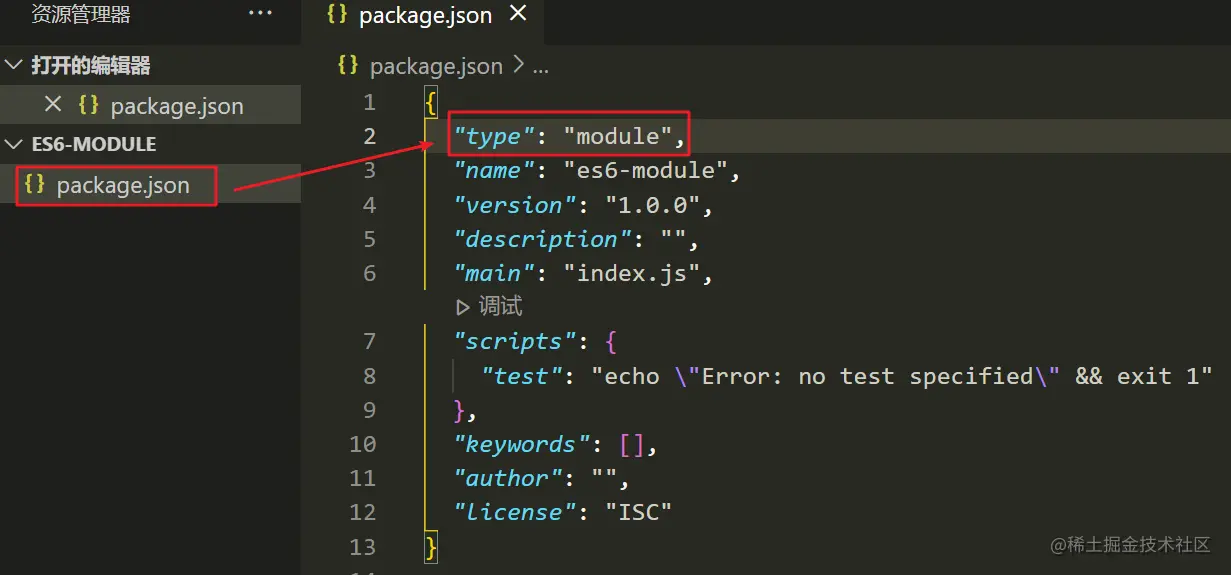
Task: Click the echo command string on line 8
Action: tap(902, 376)
